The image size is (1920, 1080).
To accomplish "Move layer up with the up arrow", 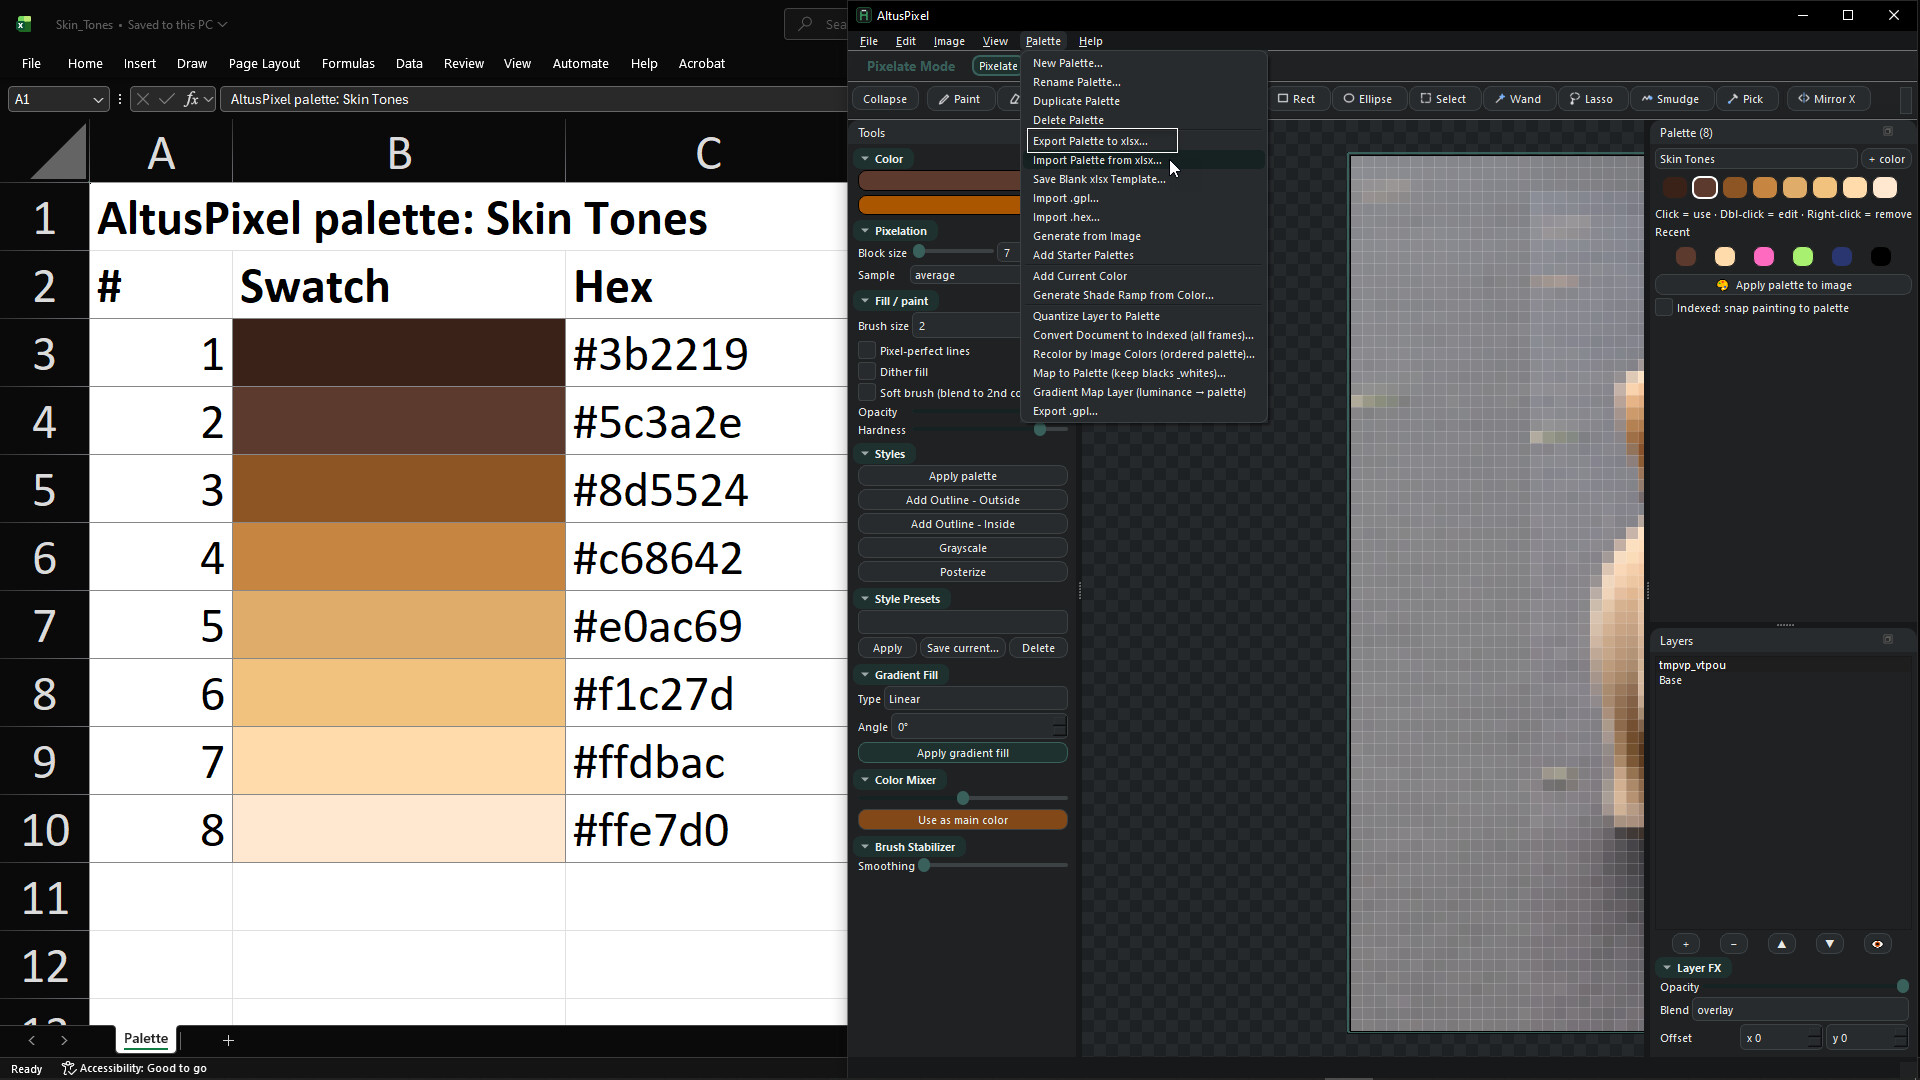I will [1782, 944].
